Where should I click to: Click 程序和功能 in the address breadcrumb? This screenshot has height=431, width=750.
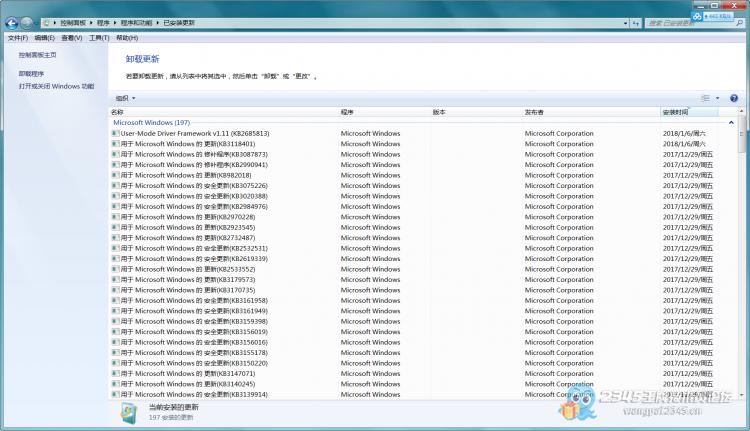point(136,23)
